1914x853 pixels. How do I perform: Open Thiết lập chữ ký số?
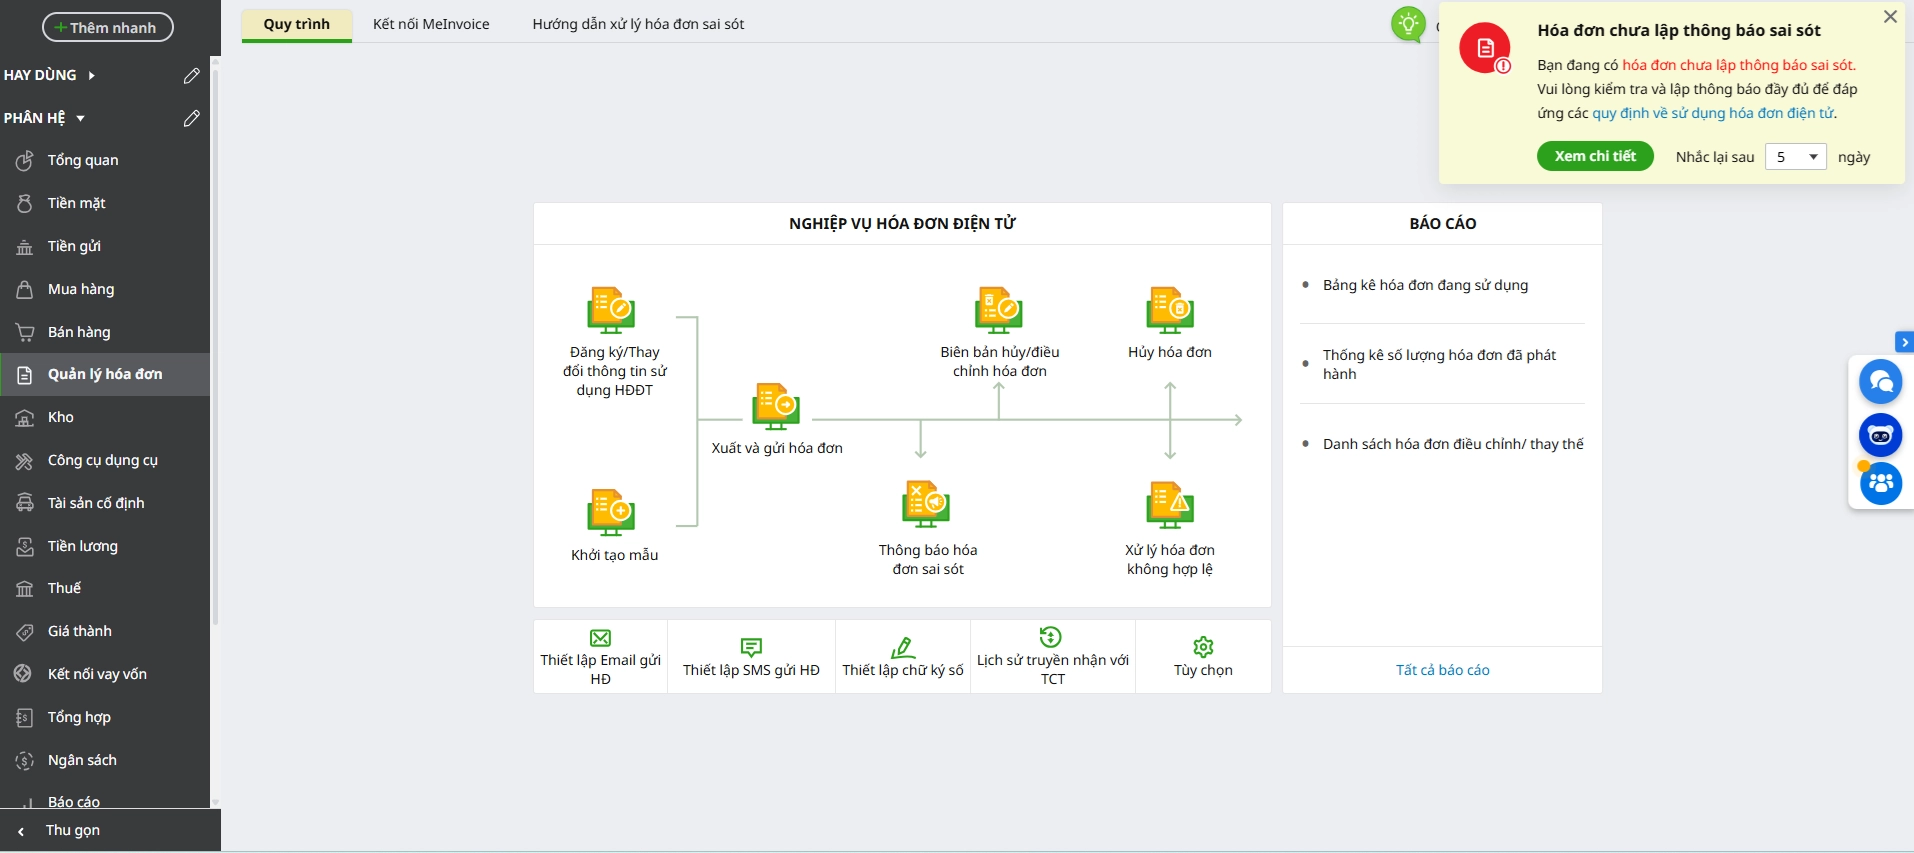point(903,657)
